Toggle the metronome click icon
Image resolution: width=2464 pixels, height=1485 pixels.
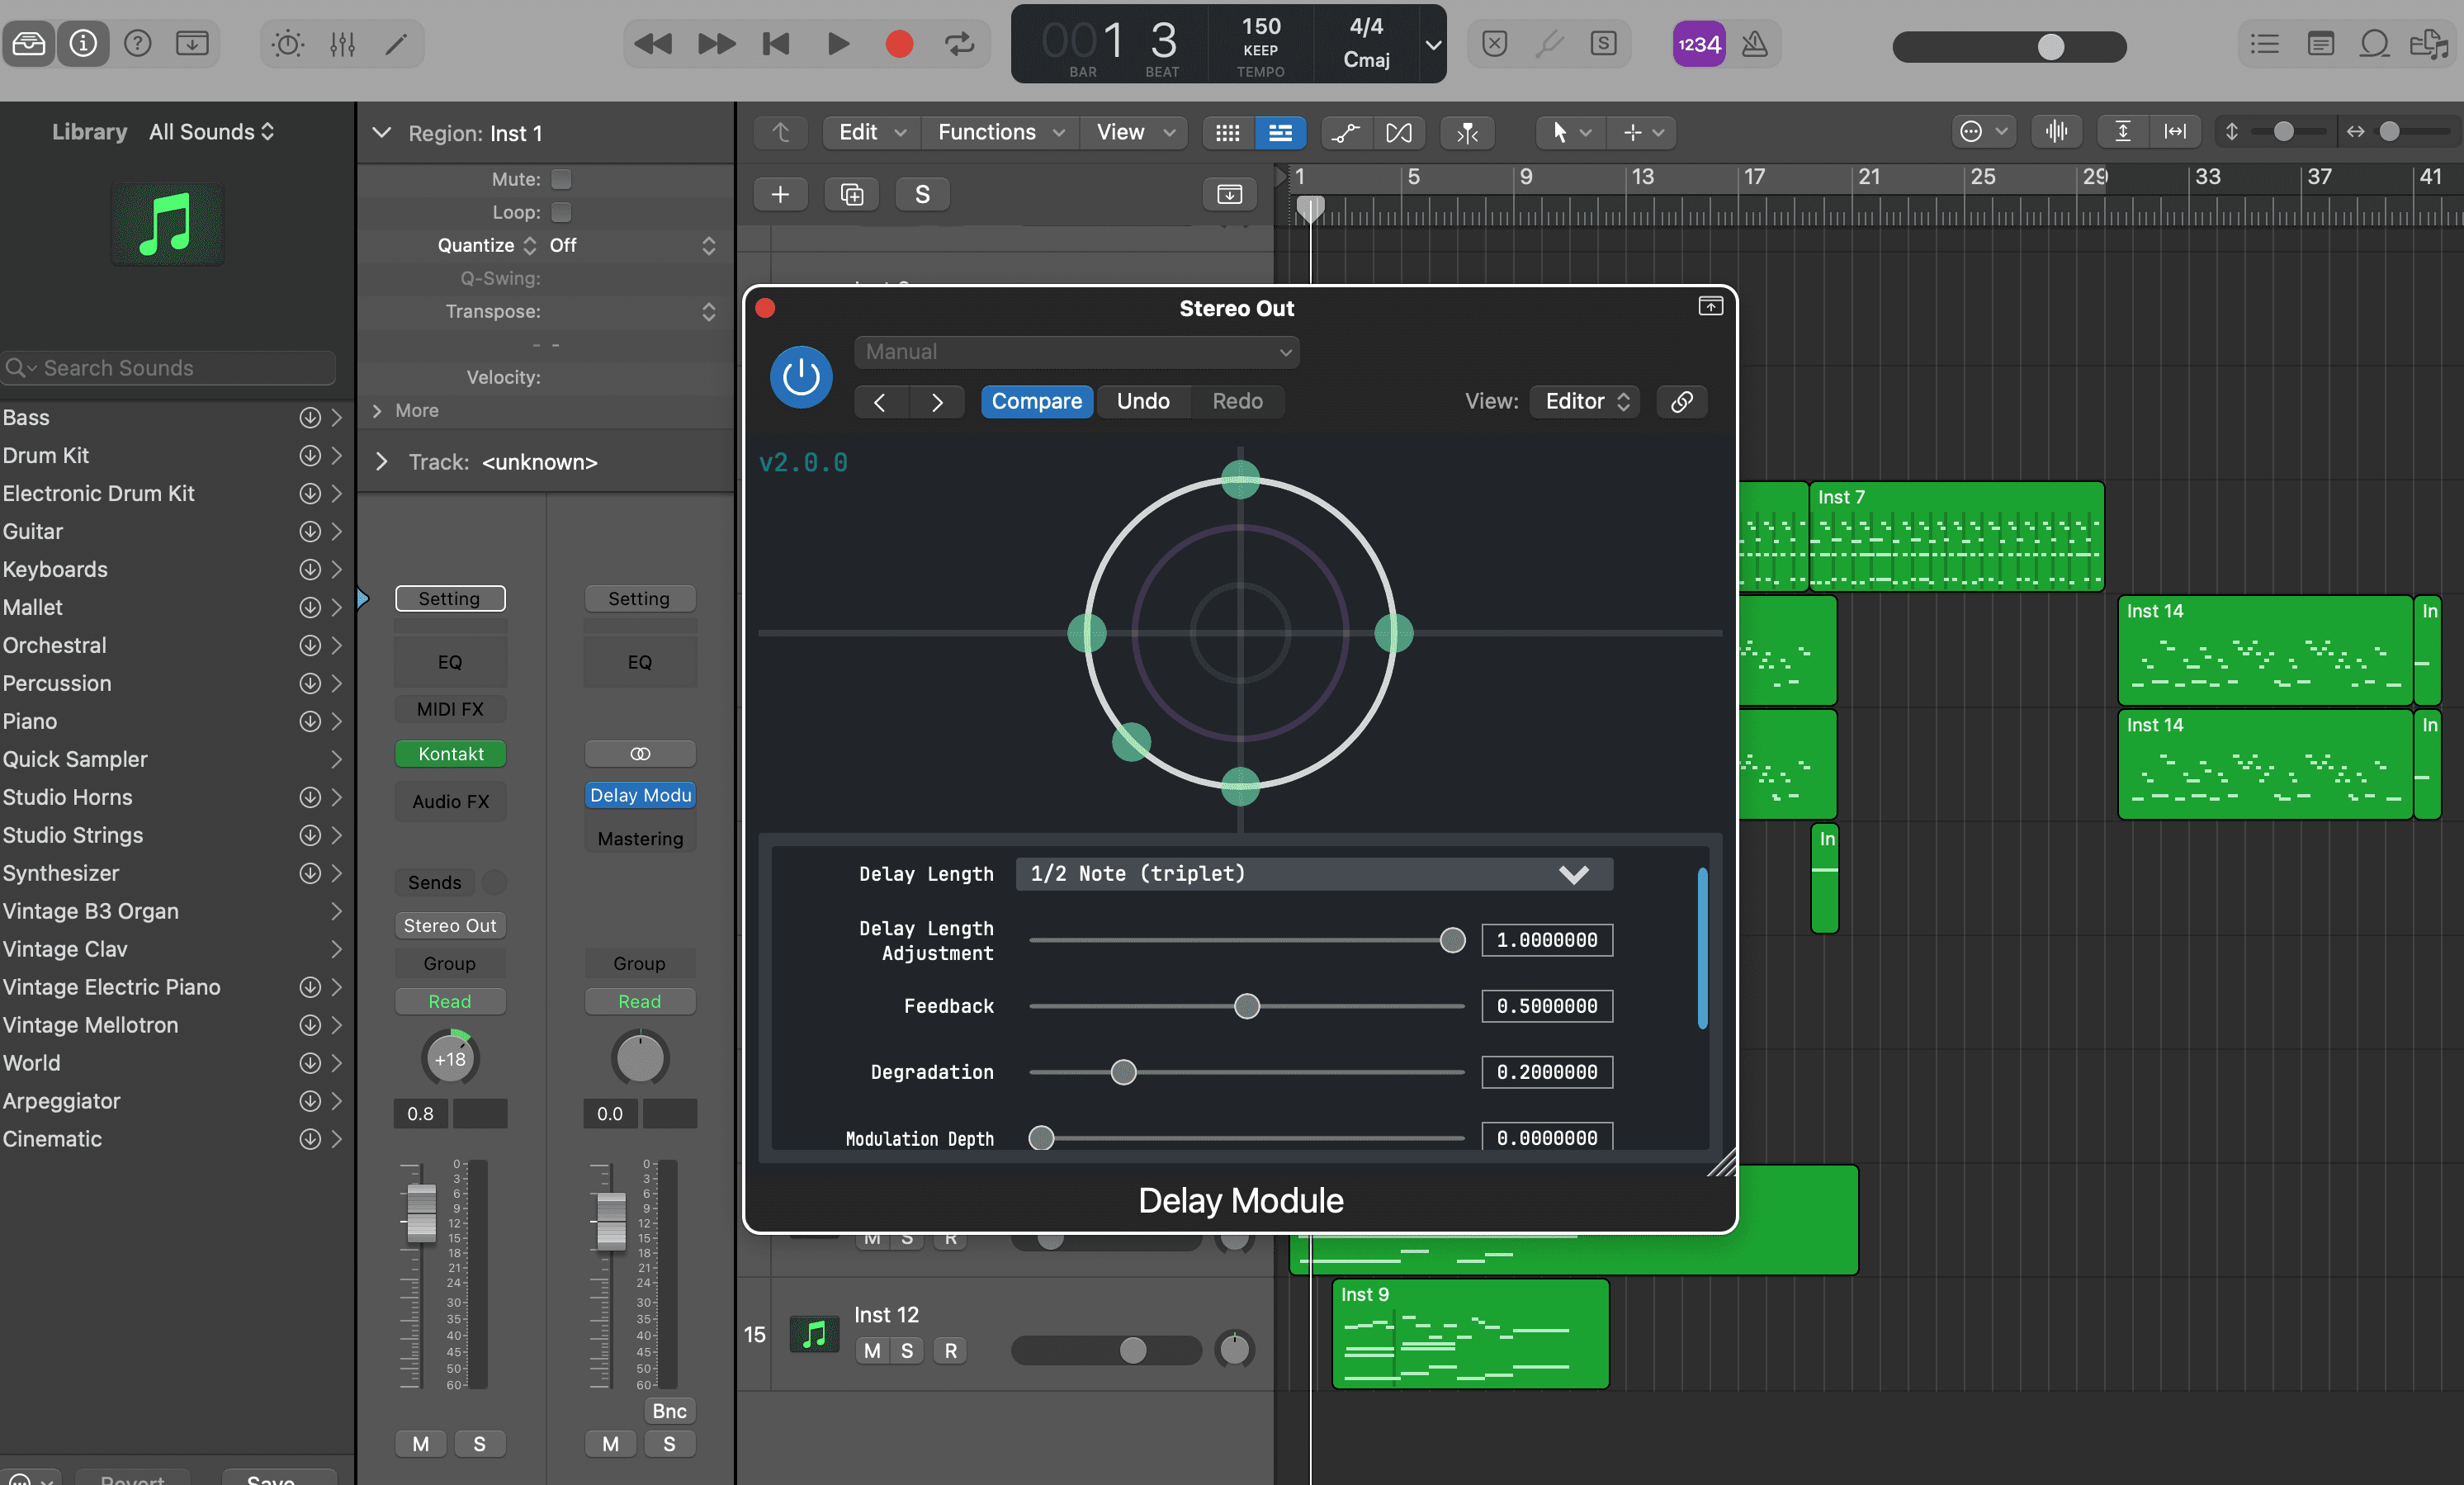point(1755,44)
